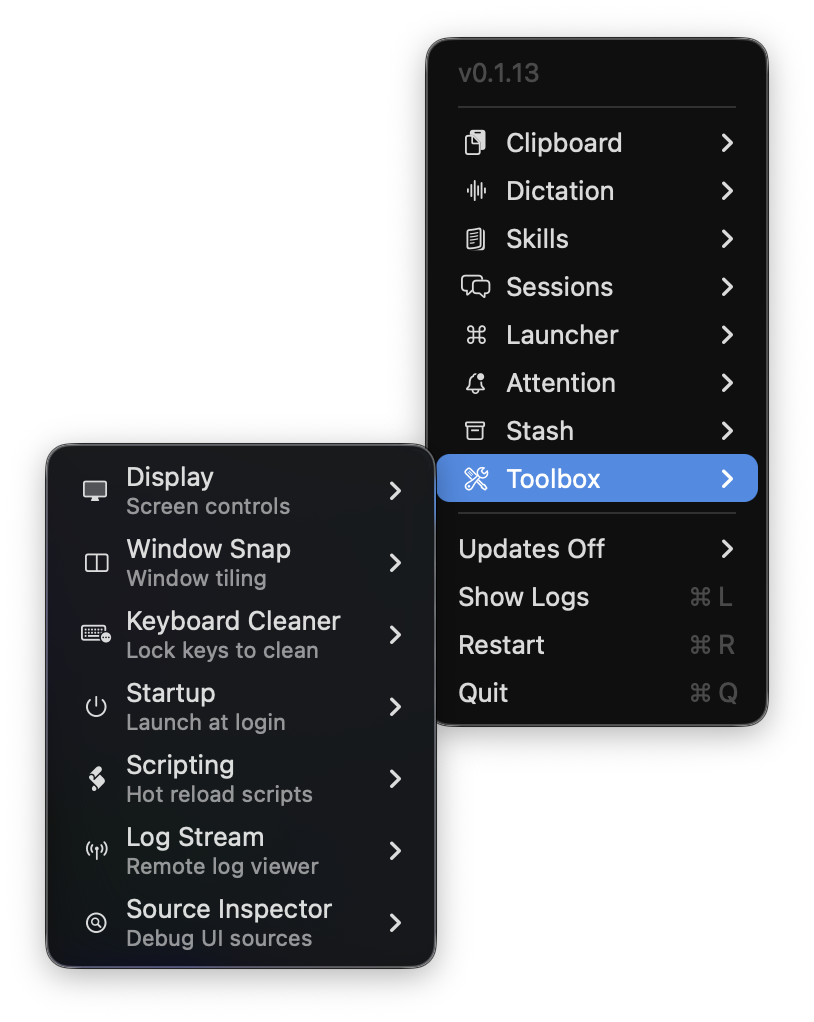Click the Clipboard icon in the menu
Screen dimensions: 814x1022
pyautogui.click(x=478, y=143)
